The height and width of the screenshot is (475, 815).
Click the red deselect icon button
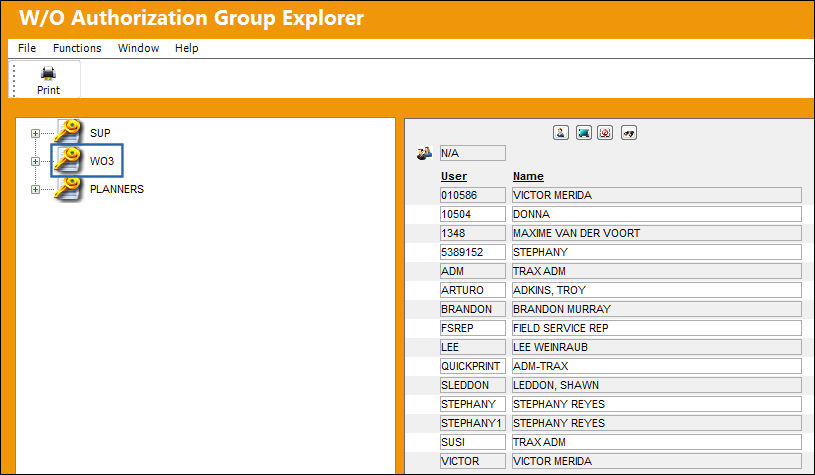click(605, 133)
